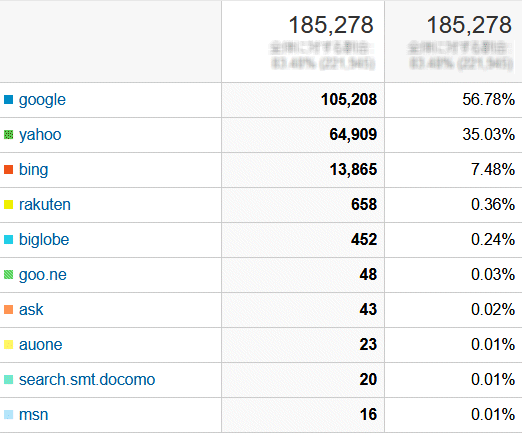522x434 pixels.
Task: Open the search.smt.docomo source link
Action: [87, 380]
